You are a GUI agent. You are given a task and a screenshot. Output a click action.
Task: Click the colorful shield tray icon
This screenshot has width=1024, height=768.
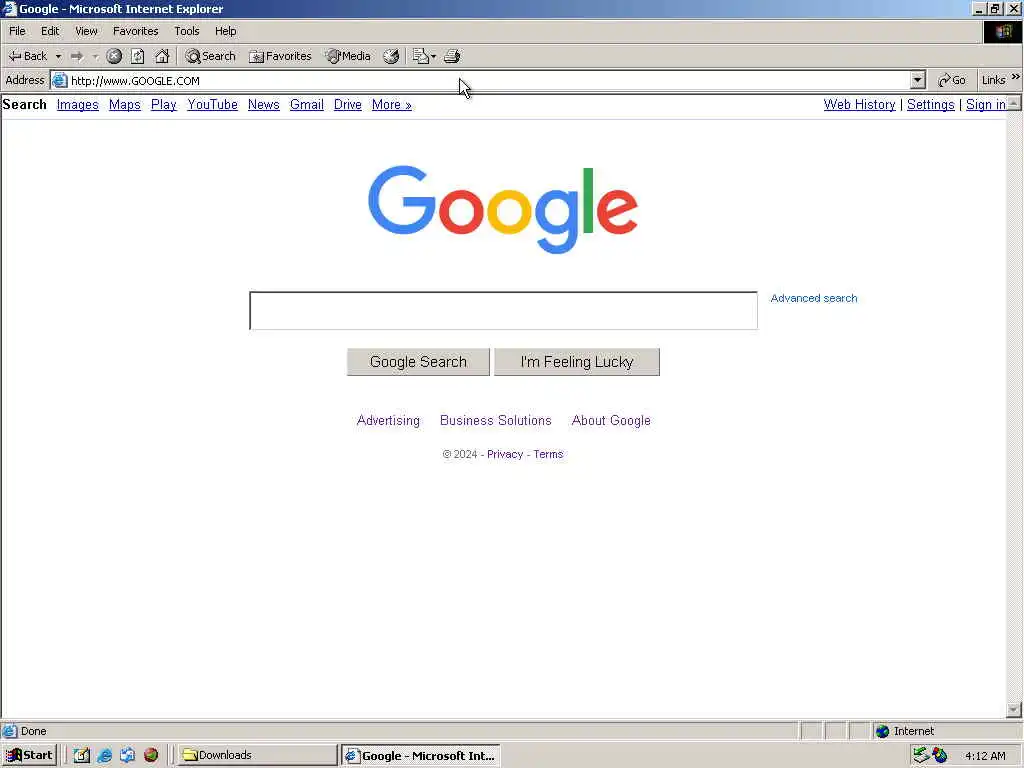pyautogui.click(x=940, y=756)
